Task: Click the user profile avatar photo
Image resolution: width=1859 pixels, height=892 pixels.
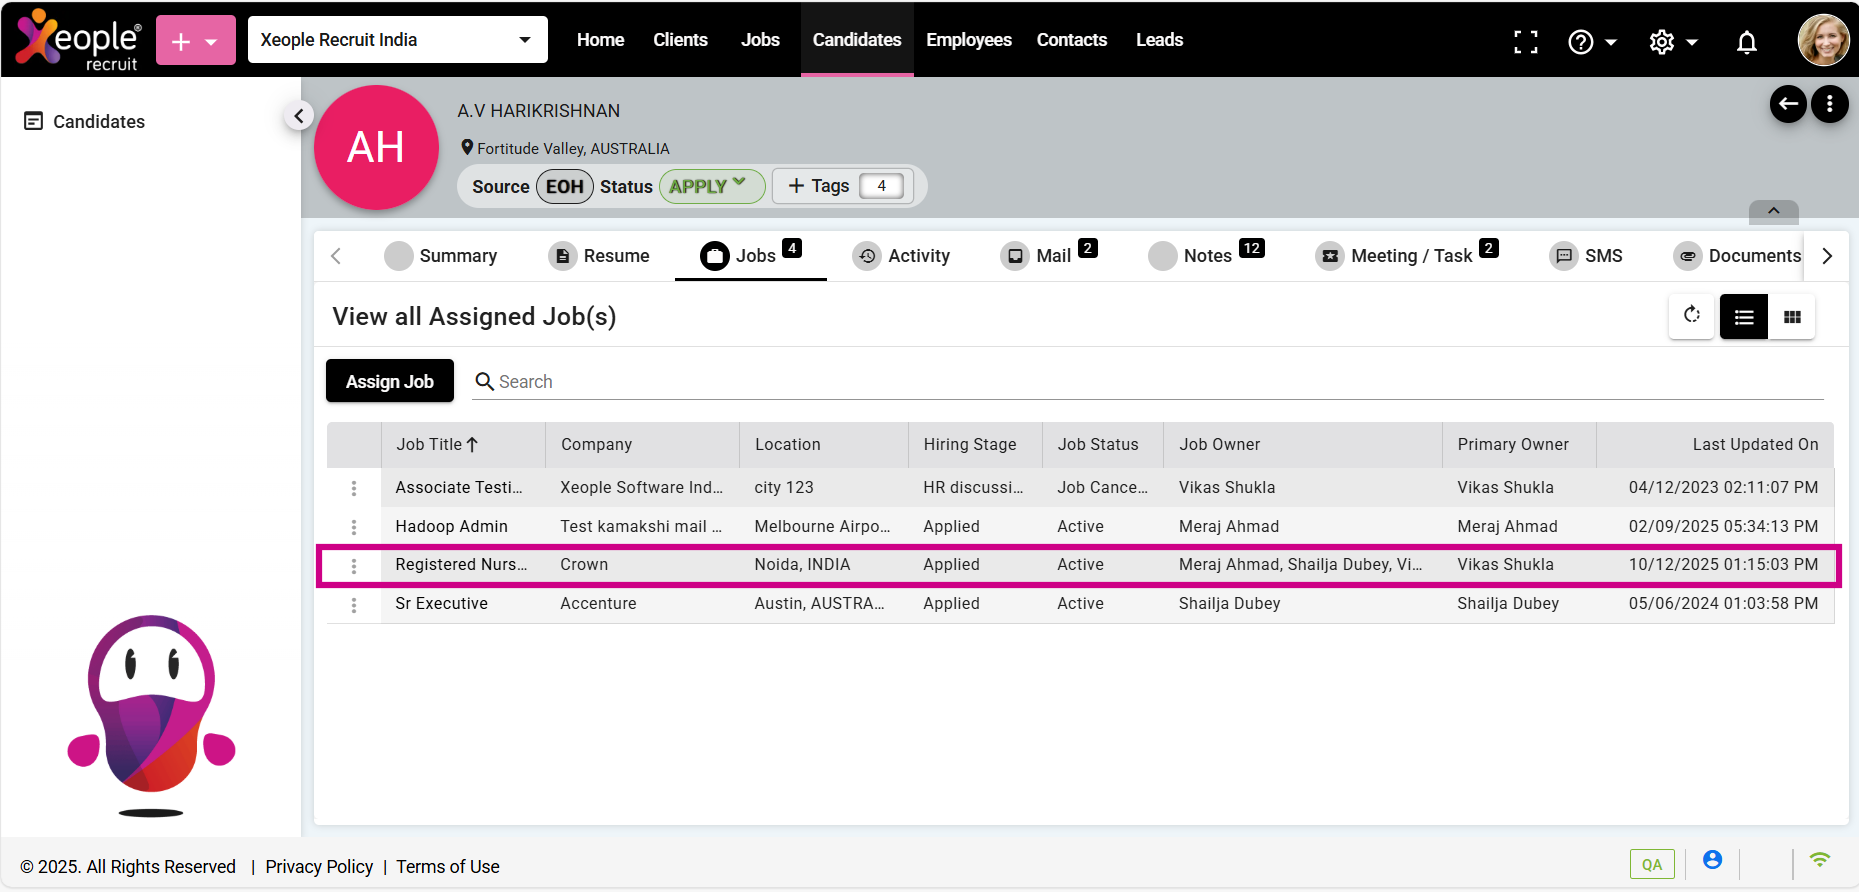Action: (x=1823, y=41)
